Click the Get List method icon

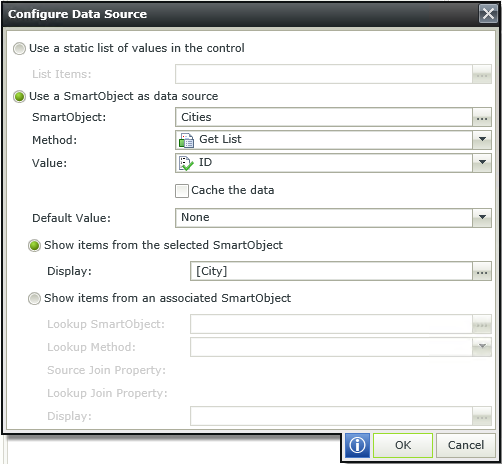(x=186, y=140)
